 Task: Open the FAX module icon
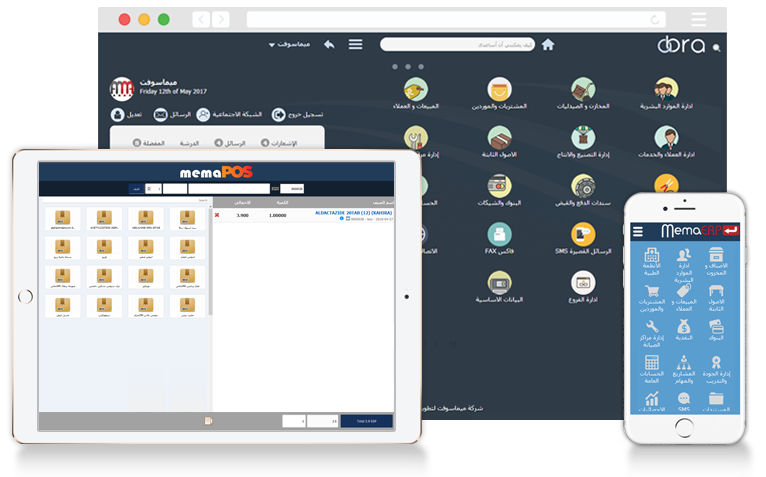499,234
